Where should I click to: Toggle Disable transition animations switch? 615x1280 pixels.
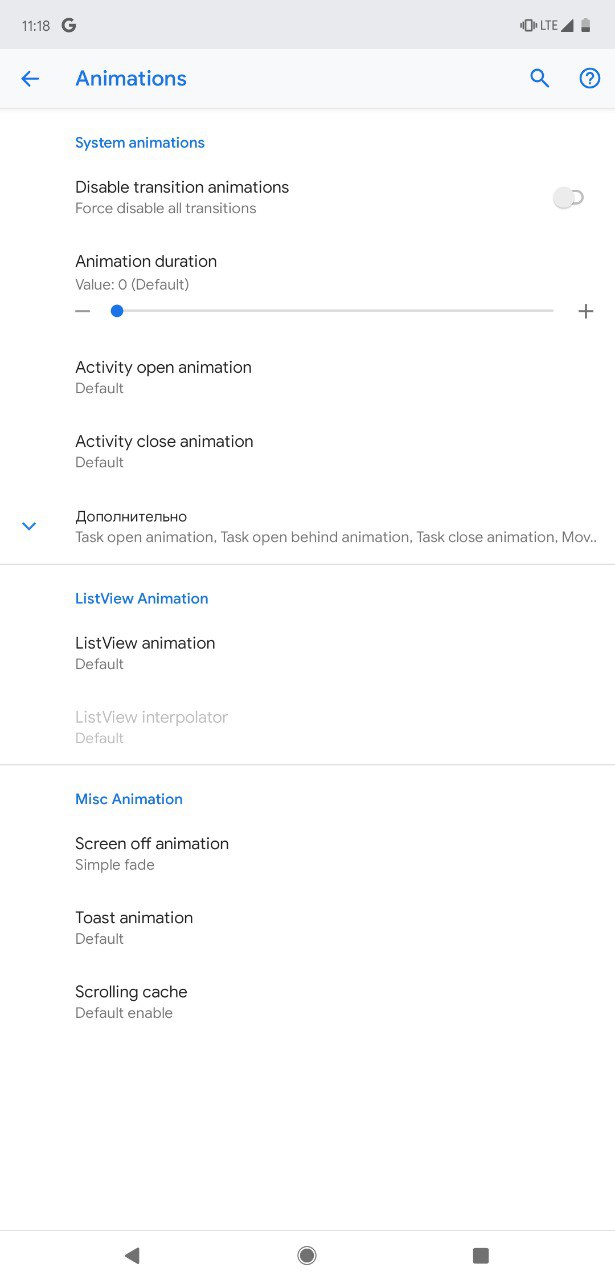point(568,198)
